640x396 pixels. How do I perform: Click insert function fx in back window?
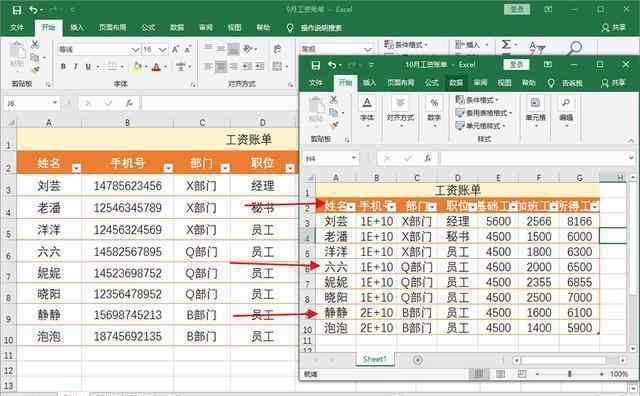tap(129, 103)
